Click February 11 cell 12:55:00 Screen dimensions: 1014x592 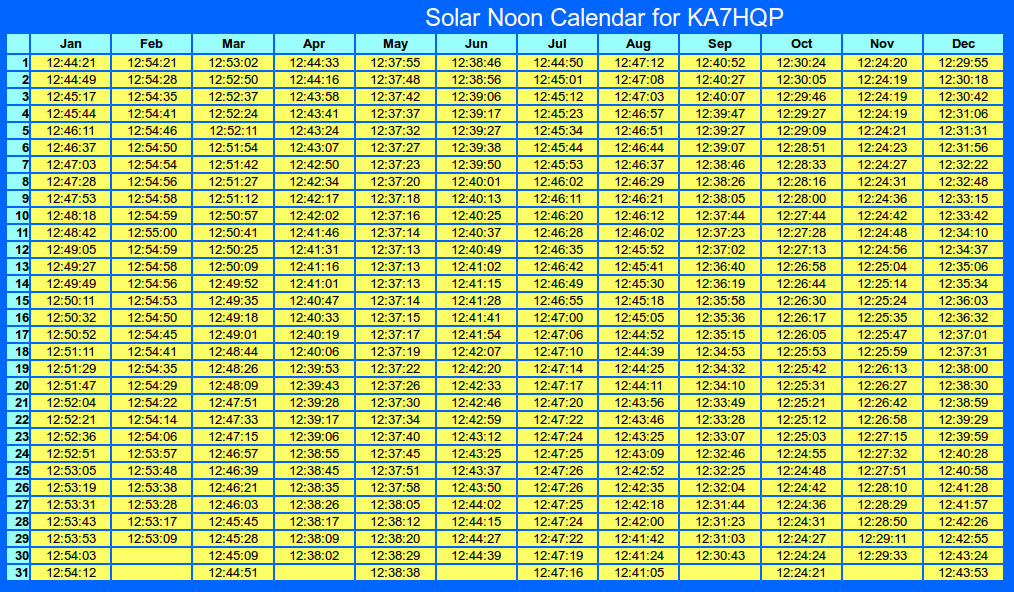tap(151, 233)
